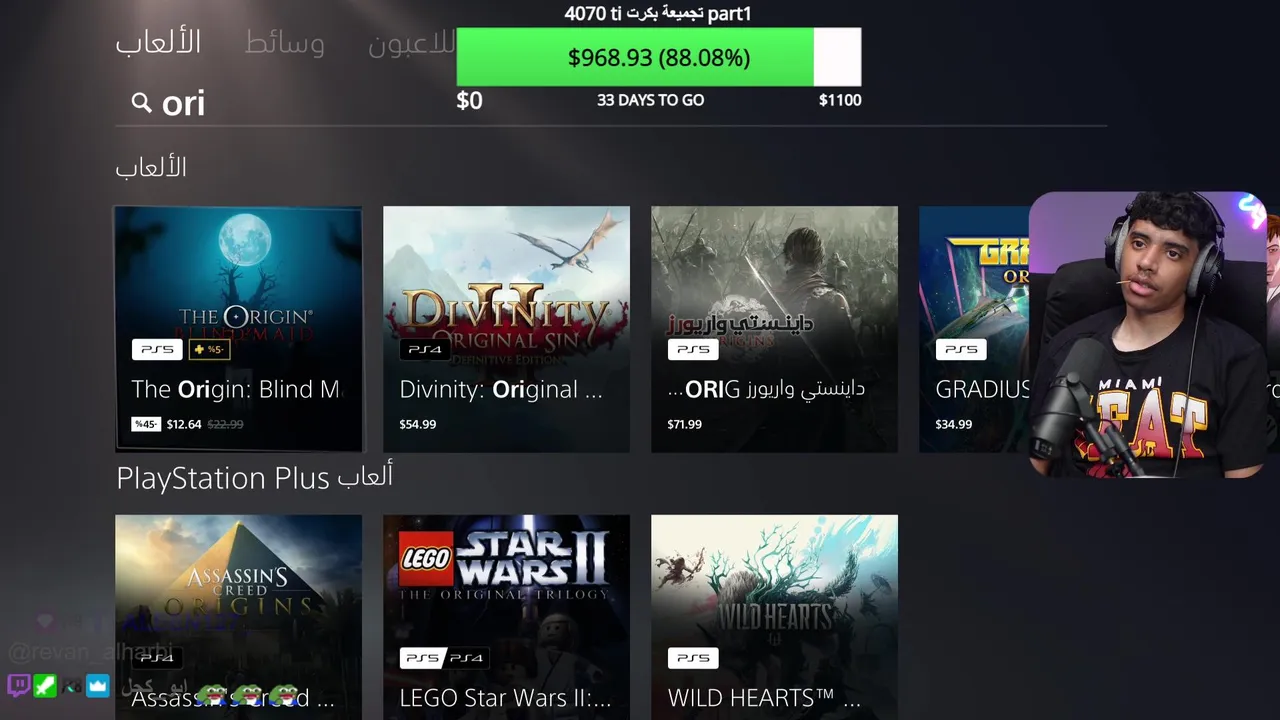Click the PS Plus discount badge on The Origin
This screenshot has width=1280, height=720.
click(209, 349)
